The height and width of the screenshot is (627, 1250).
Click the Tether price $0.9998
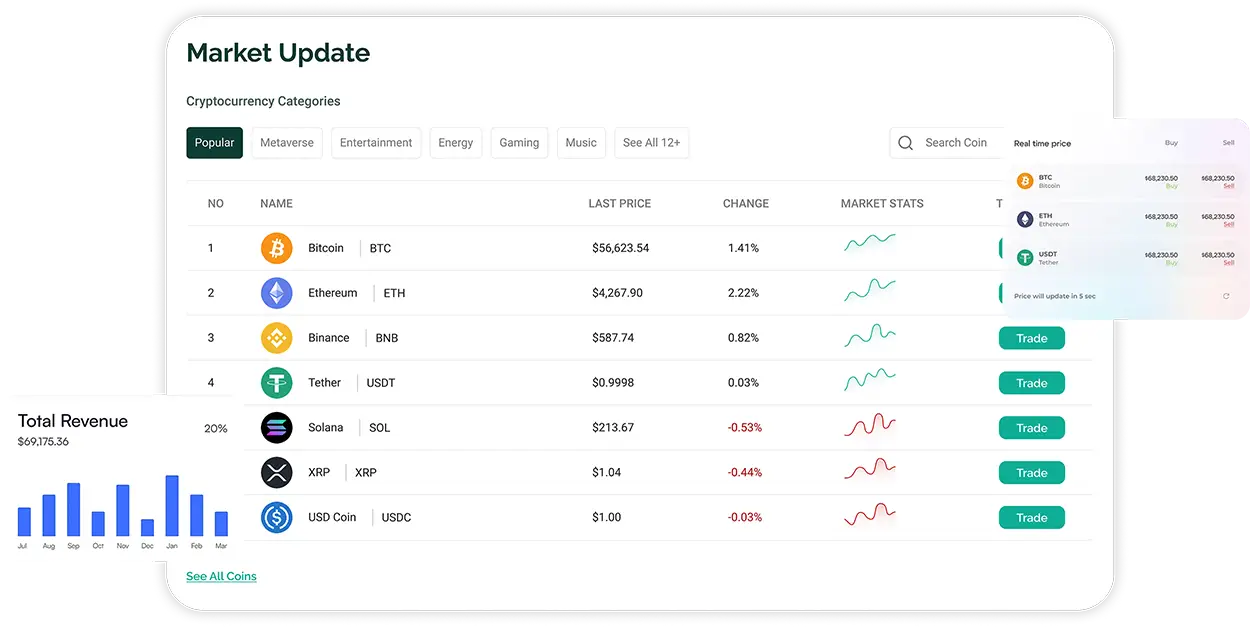[613, 383]
